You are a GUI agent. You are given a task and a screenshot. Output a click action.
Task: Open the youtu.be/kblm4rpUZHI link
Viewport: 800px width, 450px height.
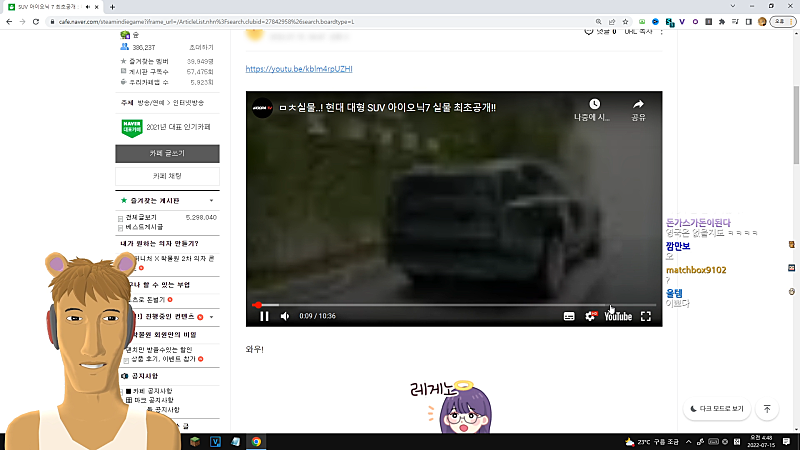tap(299, 69)
